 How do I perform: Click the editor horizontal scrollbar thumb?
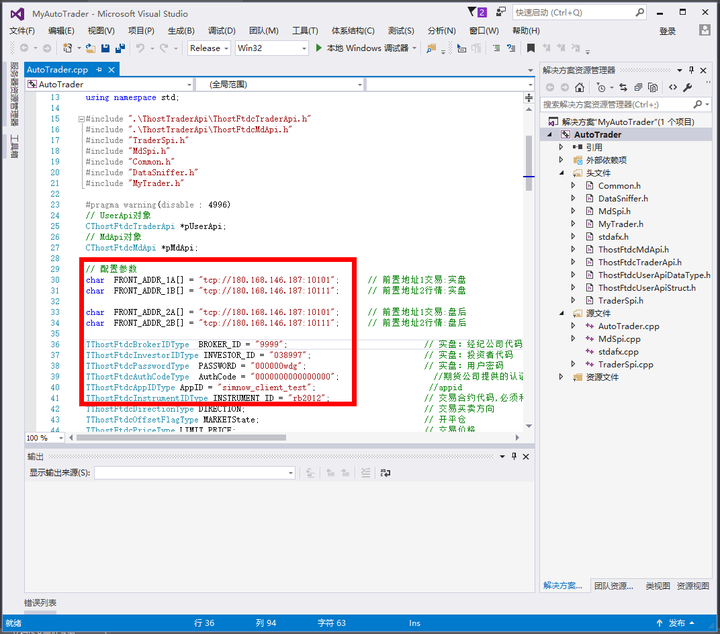[x=181, y=438]
